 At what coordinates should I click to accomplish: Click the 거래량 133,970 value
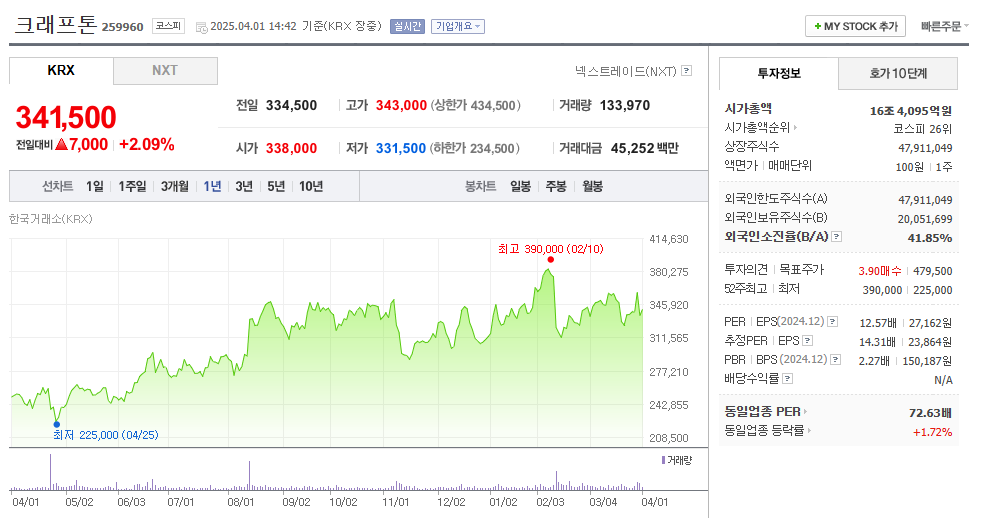point(625,105)
